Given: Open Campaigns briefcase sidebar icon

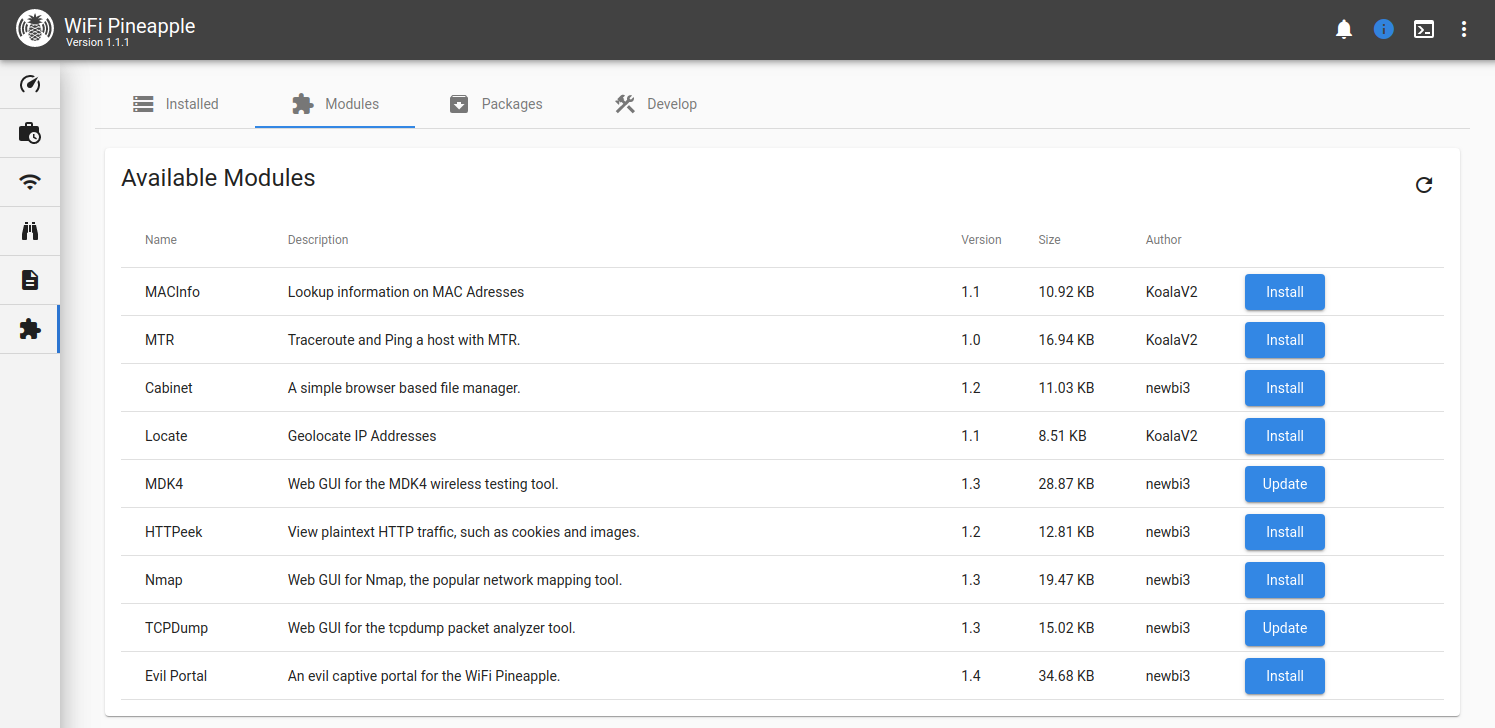Looking at the screenshot, I should pyautogui.click(x=30, y=133).
